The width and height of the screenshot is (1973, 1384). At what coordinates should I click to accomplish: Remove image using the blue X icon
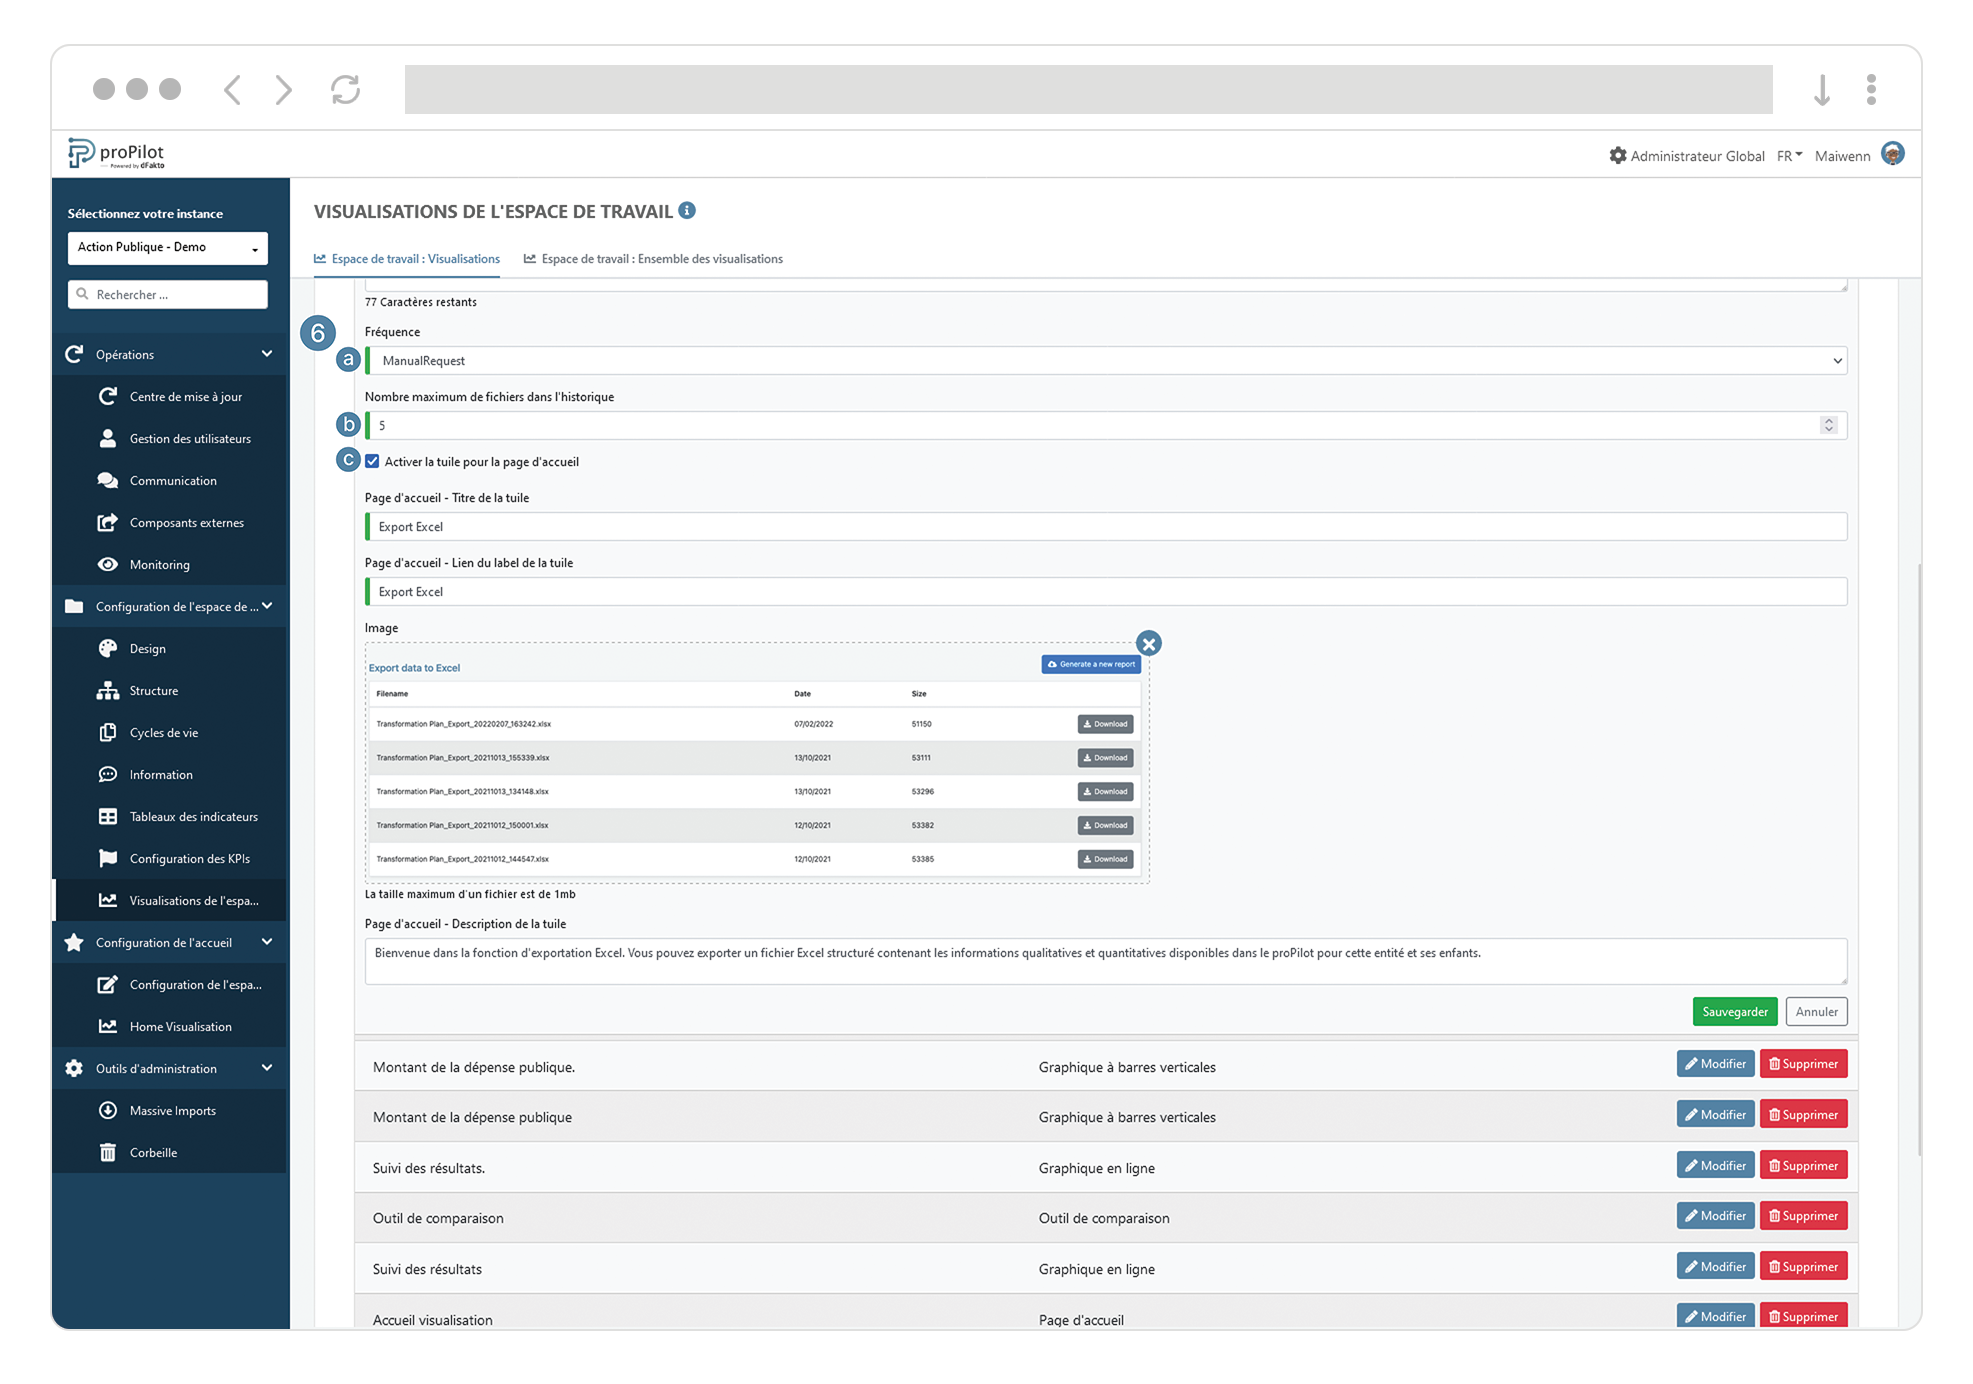tap(1148, 644)
